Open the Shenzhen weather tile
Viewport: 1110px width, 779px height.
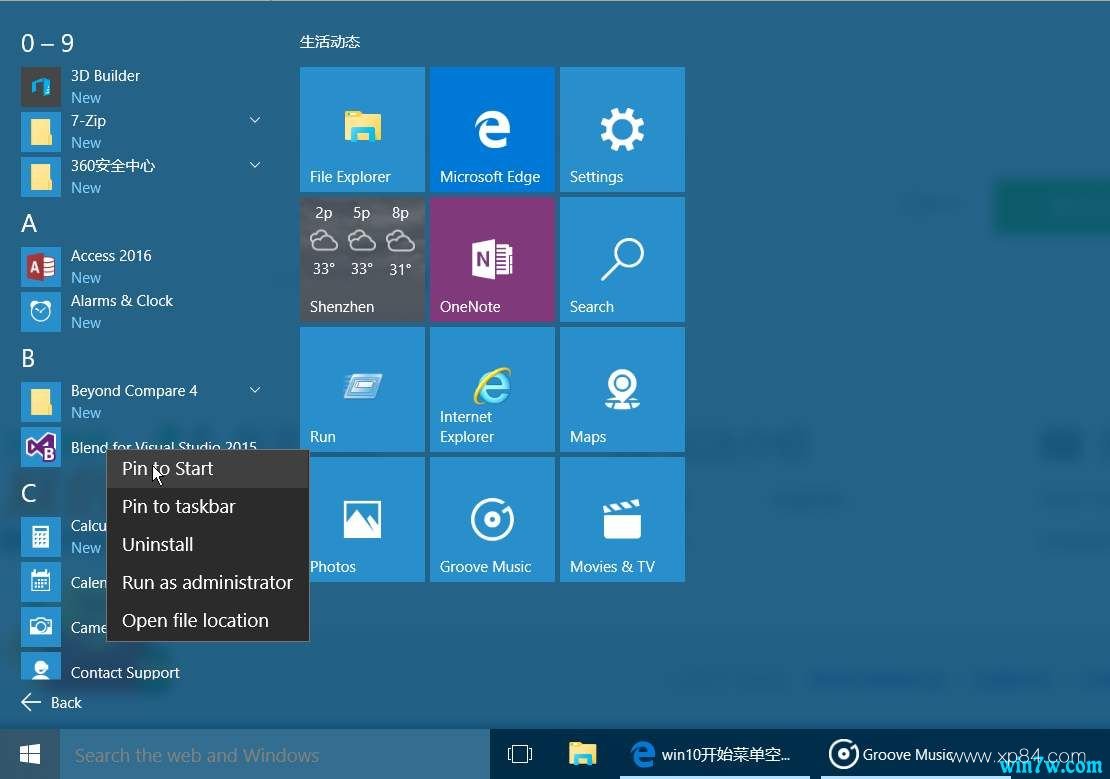(x=362, y=259)
